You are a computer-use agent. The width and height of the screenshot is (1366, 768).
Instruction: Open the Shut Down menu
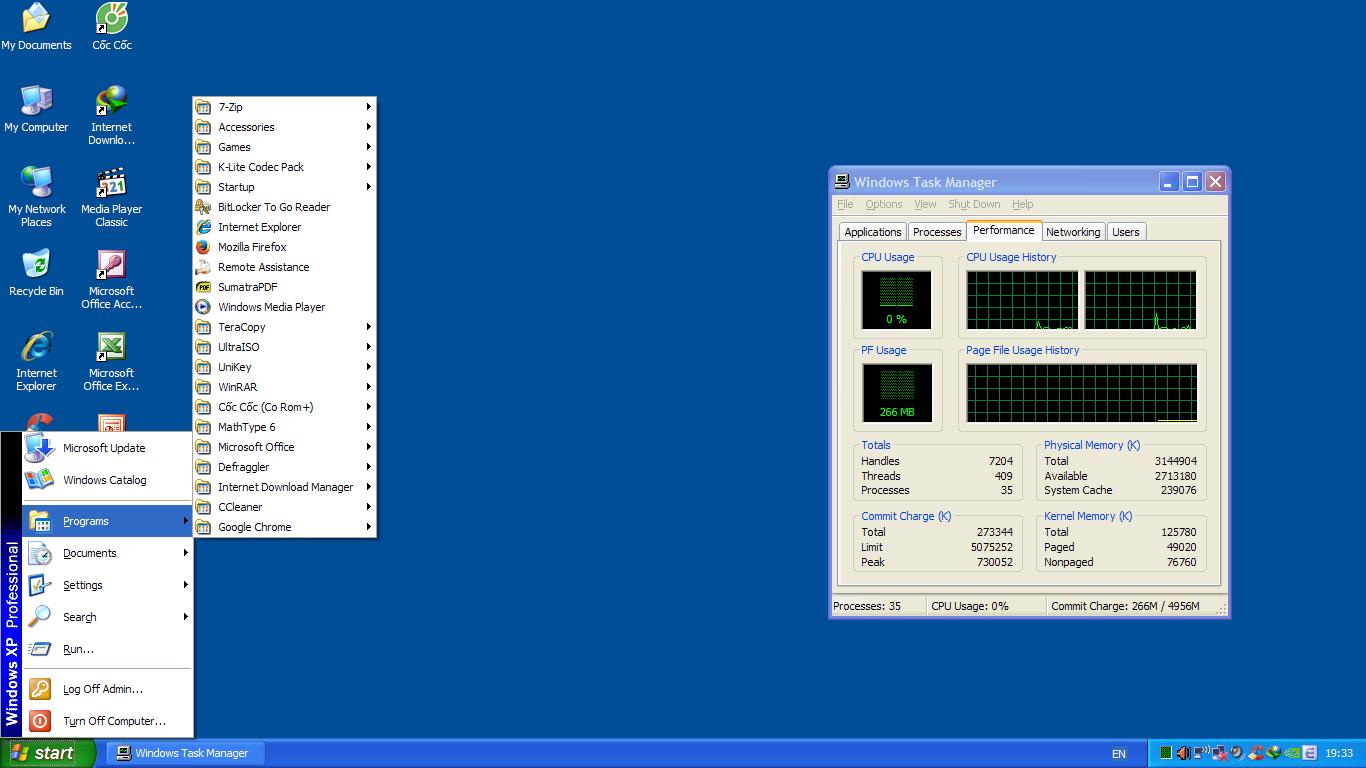tap(973, 204)
